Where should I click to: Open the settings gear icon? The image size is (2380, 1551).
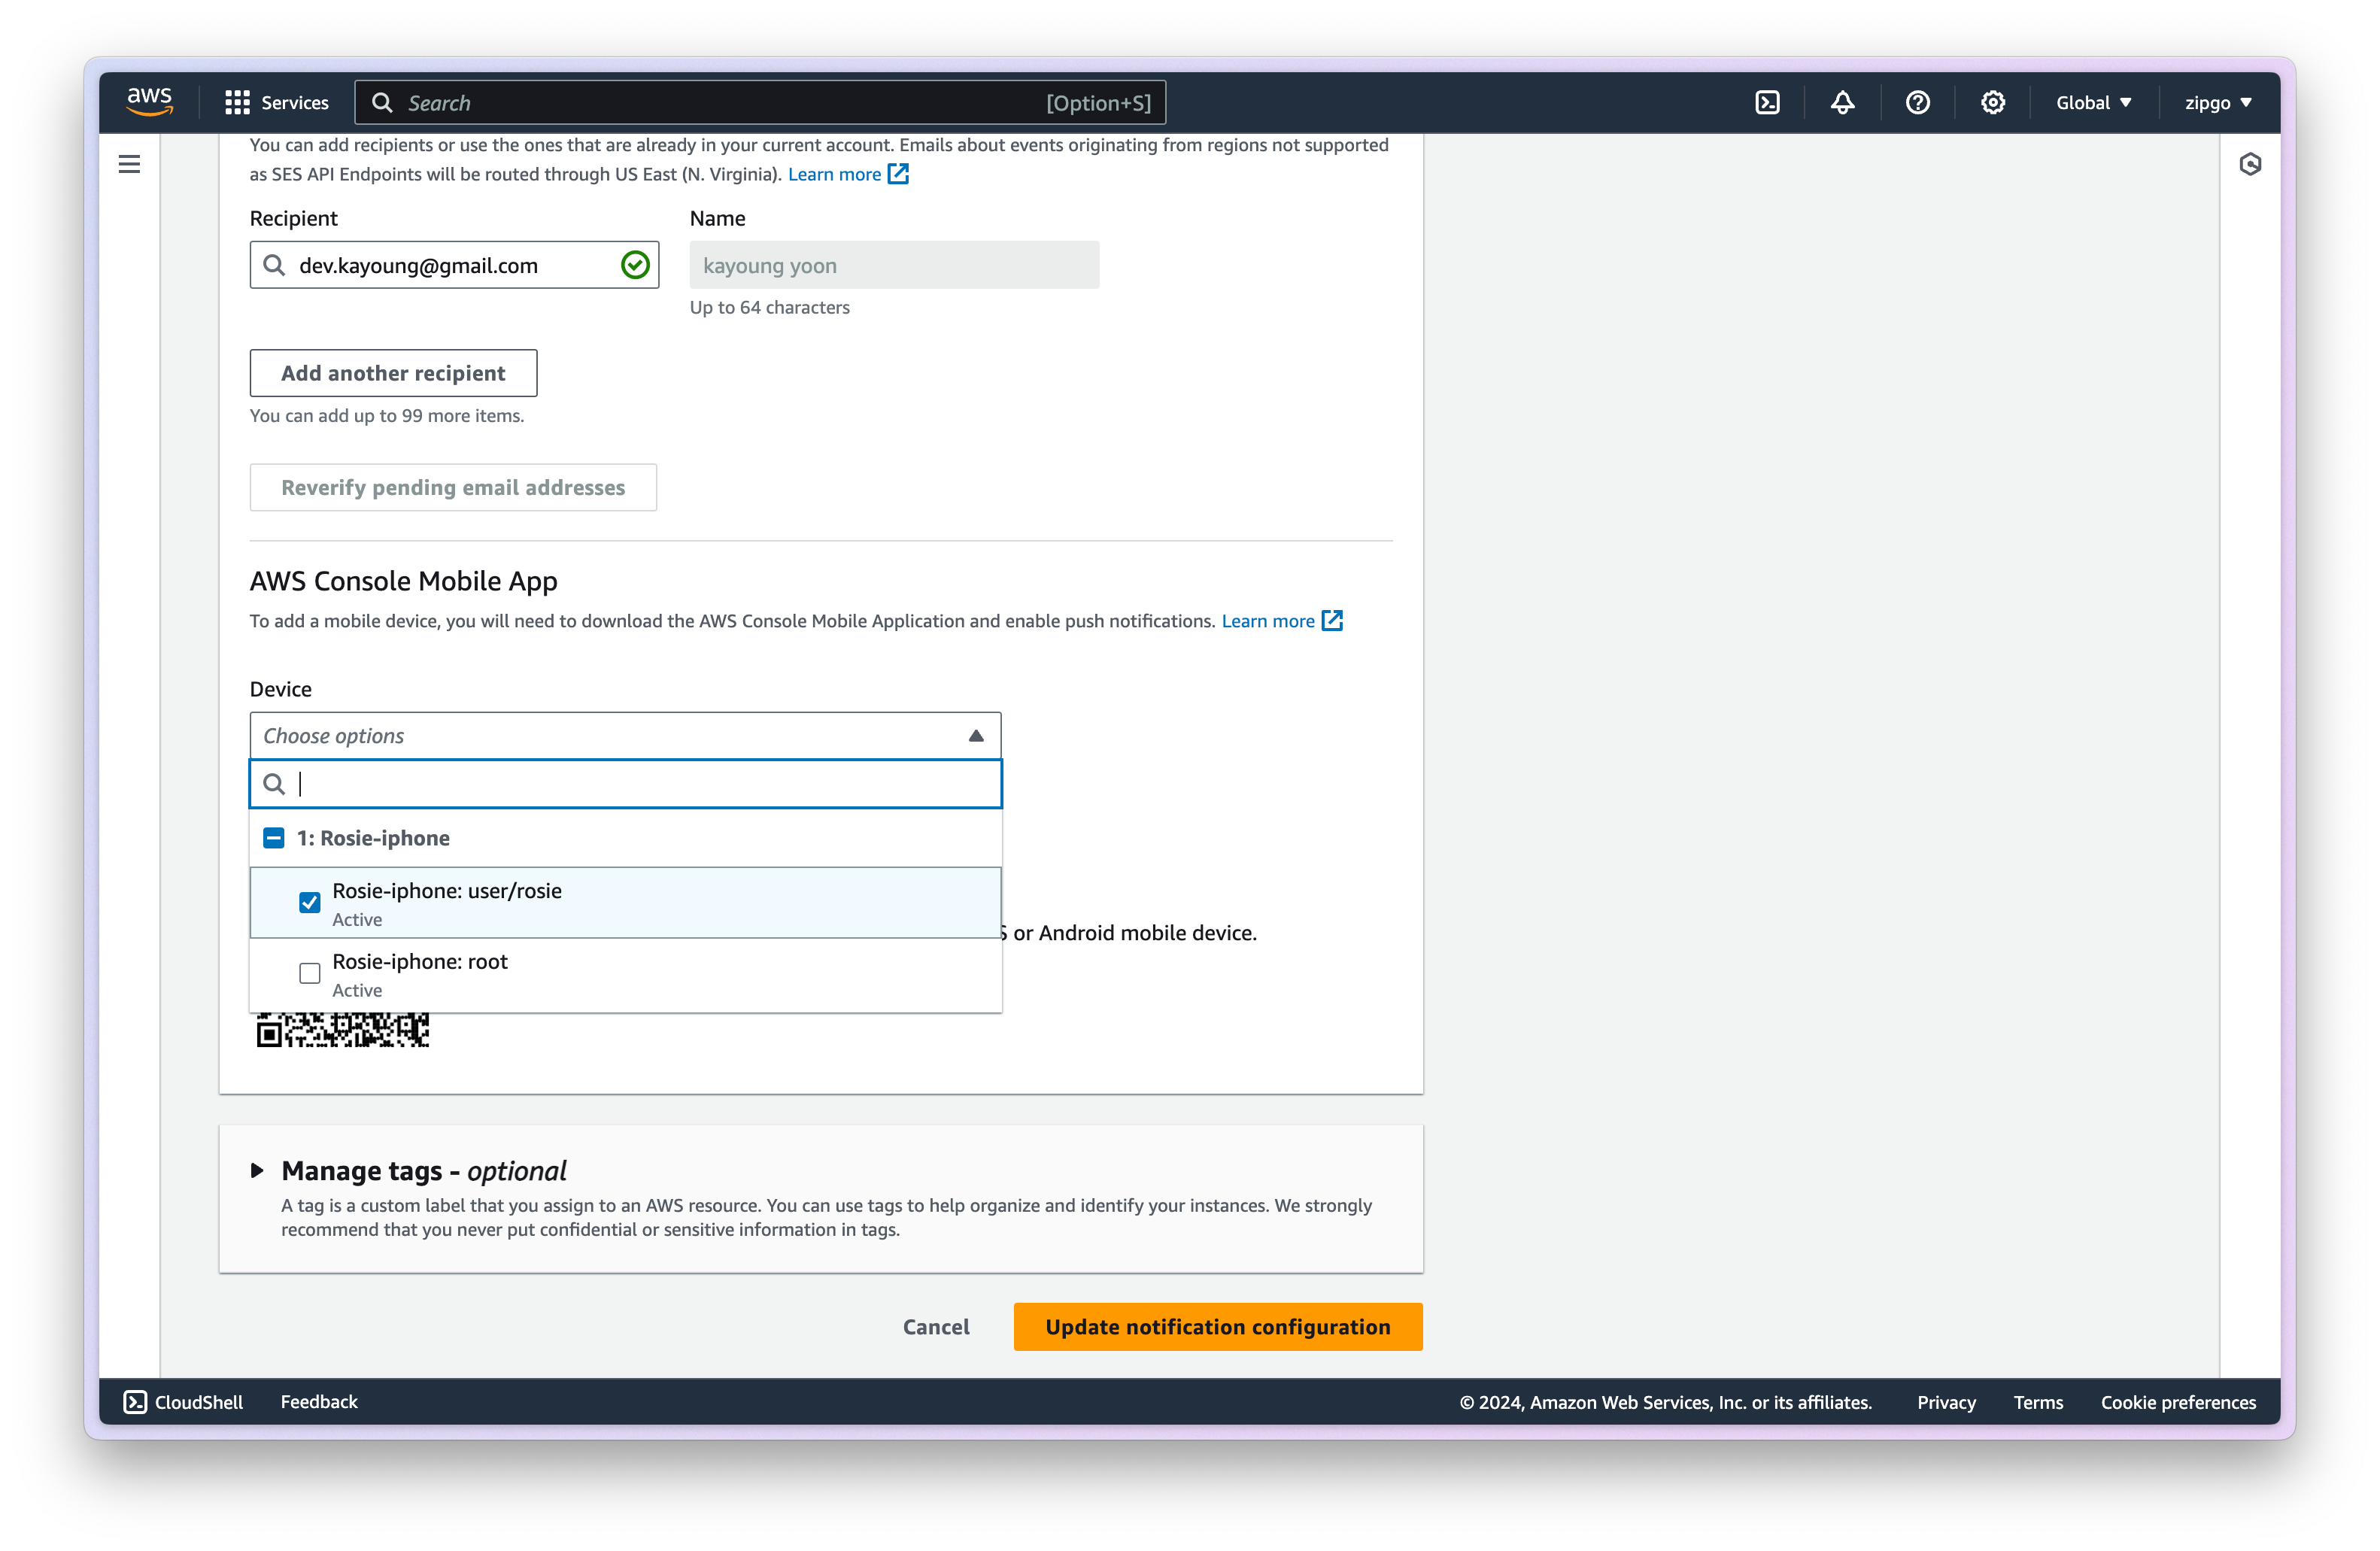click(1992, 103)
